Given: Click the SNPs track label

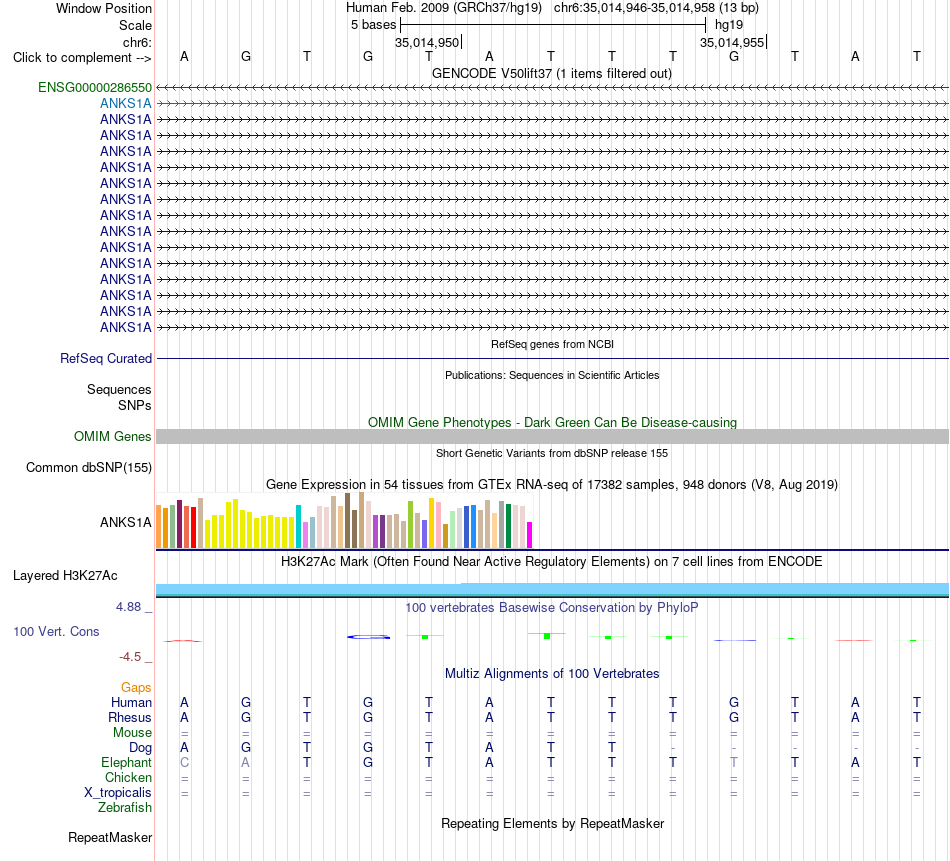Looking at the screenshot, I should click(x=135, y=405).
